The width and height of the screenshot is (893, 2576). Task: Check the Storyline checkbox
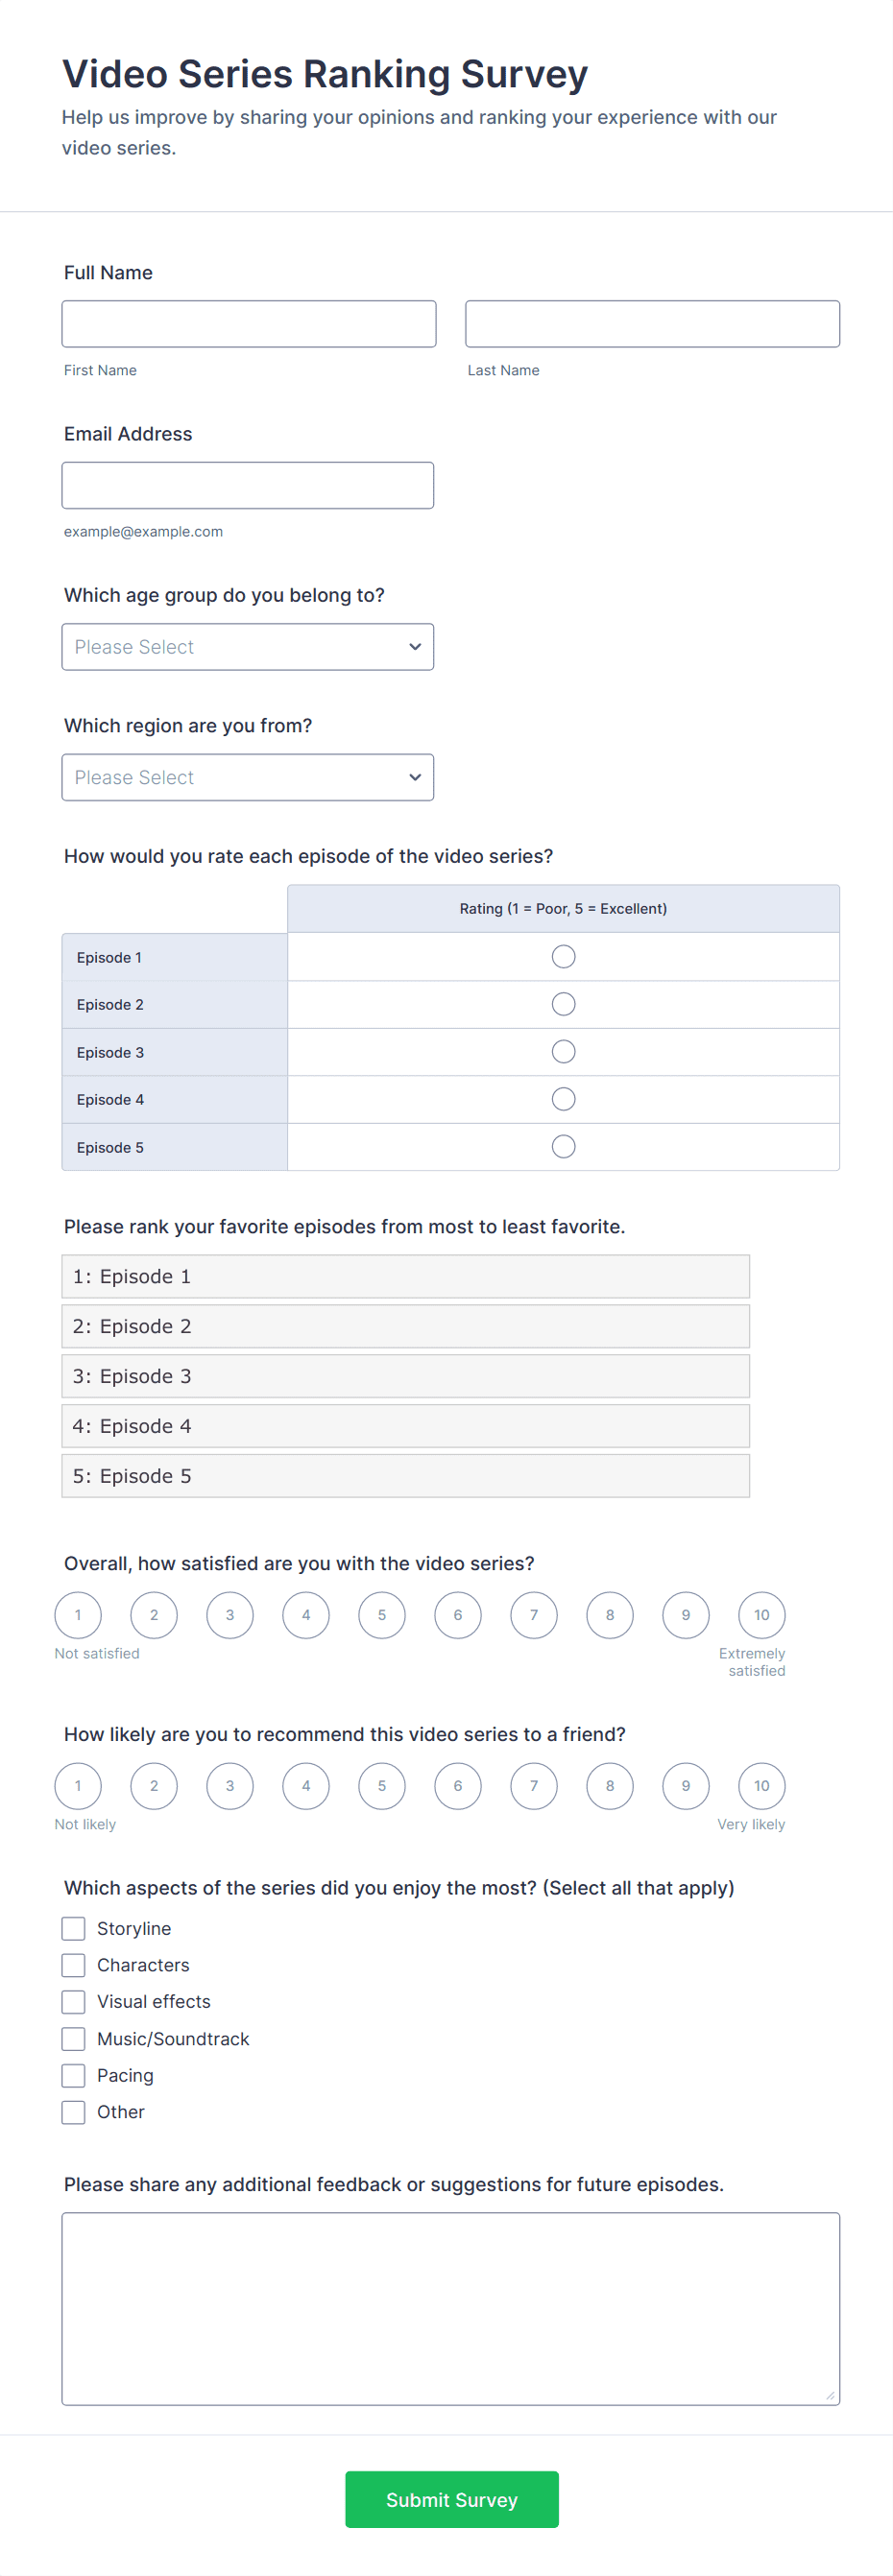tap(73, 1928)
